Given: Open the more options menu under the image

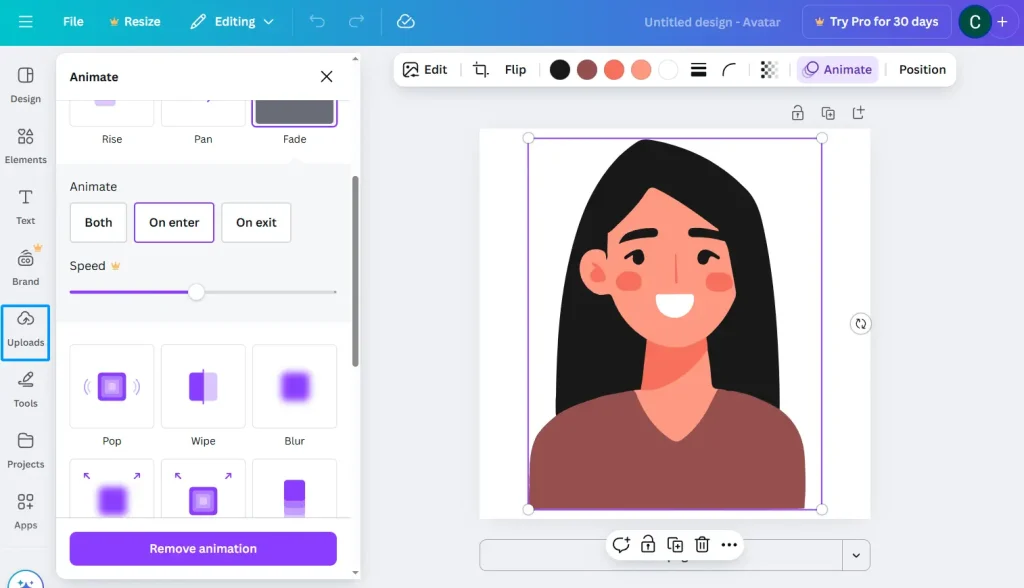Looking at the screenshot, I should click(x=729, y=544).
